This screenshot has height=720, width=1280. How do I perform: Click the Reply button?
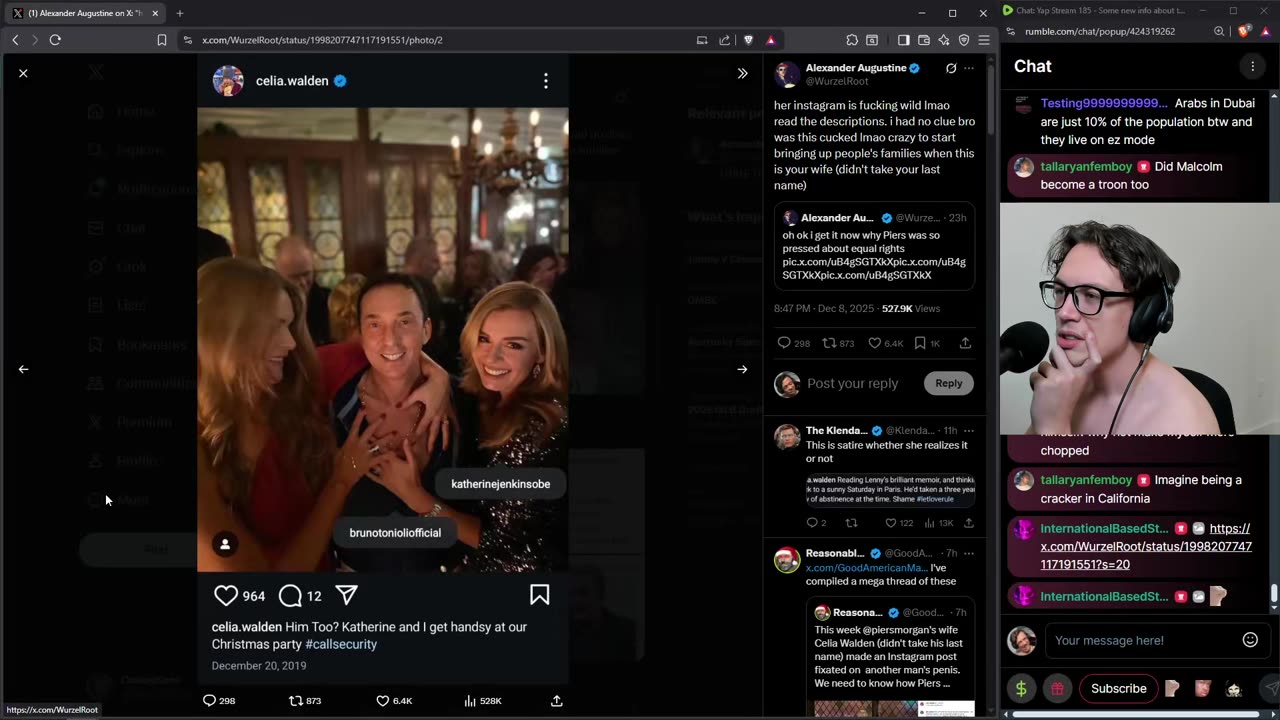949,383
